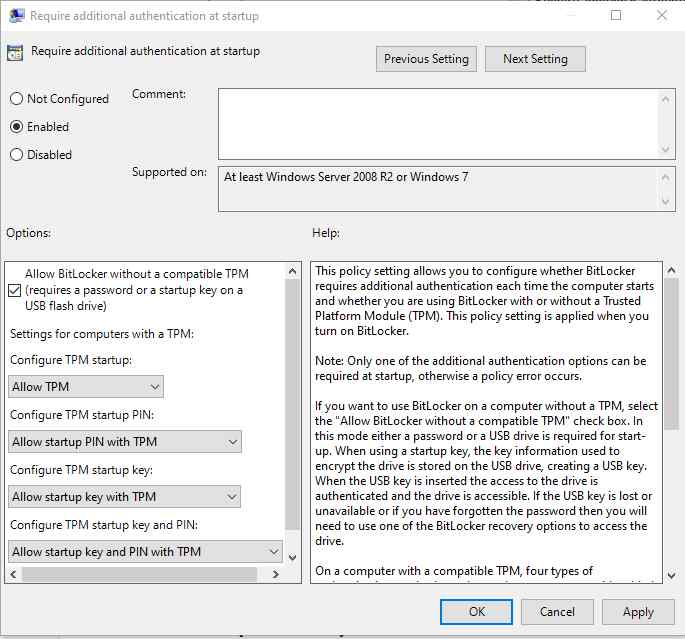
Task: Open the Configure TPM startup dropdown
Action: [x=86, y=387]
